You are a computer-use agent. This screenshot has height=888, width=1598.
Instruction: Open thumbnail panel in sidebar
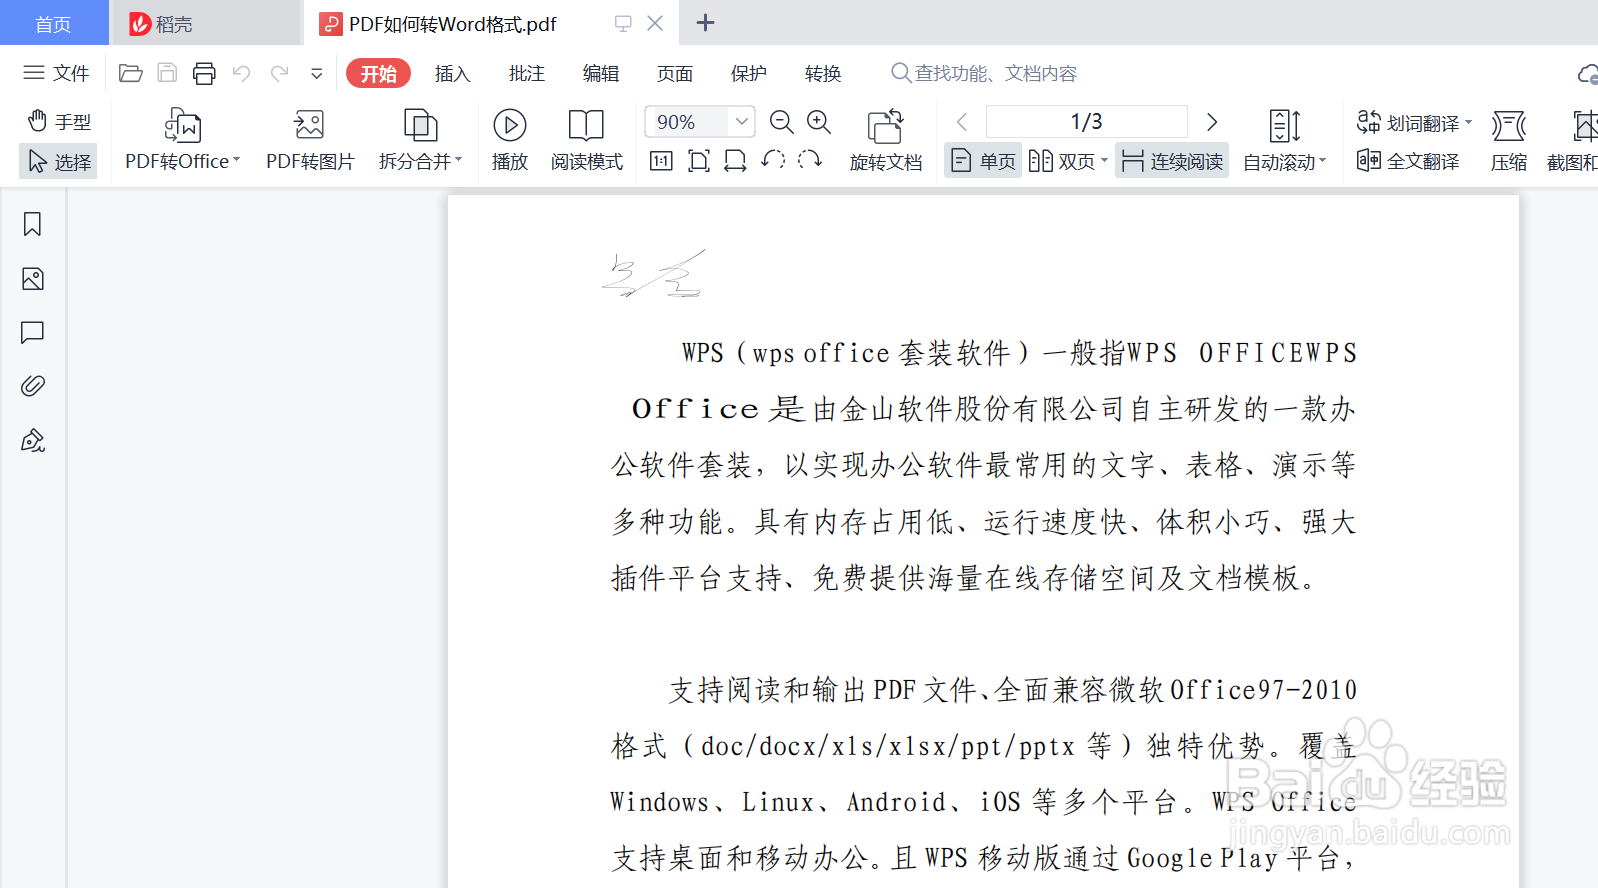coord(32,279)
